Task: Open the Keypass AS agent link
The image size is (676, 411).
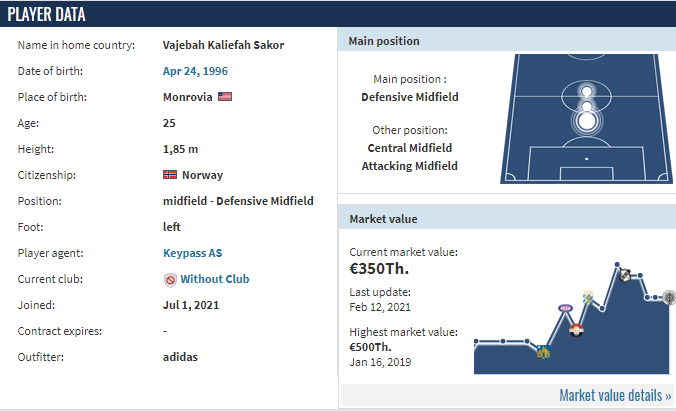Action: coord(192,253)
